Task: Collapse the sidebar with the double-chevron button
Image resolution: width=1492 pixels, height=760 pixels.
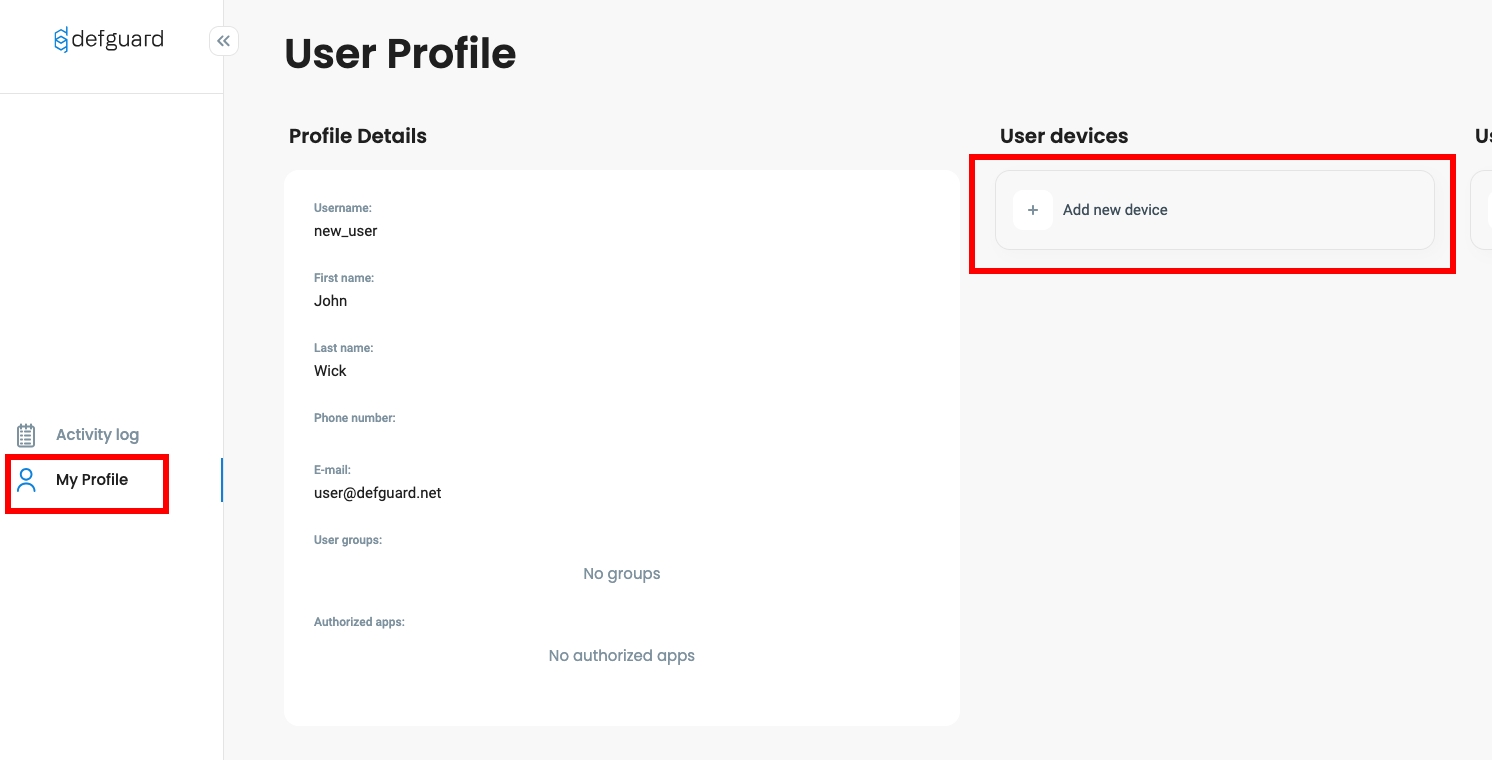Action: (223, 41)
